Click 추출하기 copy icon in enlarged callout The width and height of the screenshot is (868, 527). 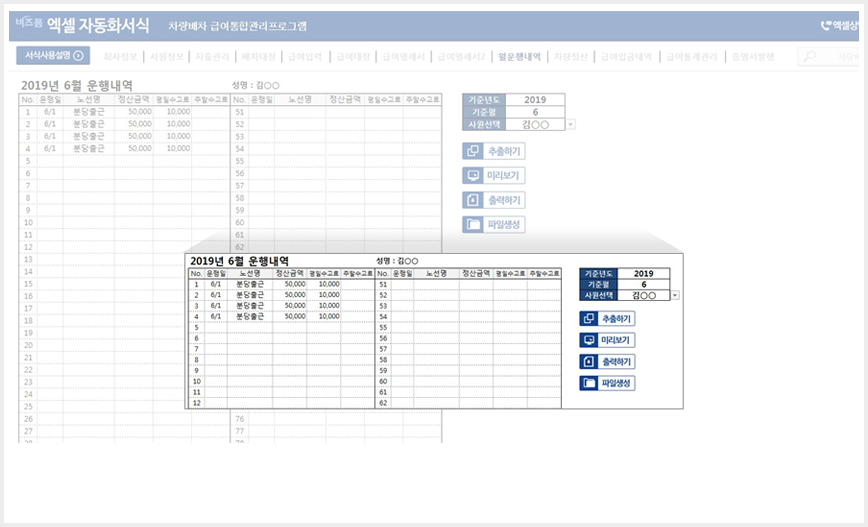coord(588,319)
